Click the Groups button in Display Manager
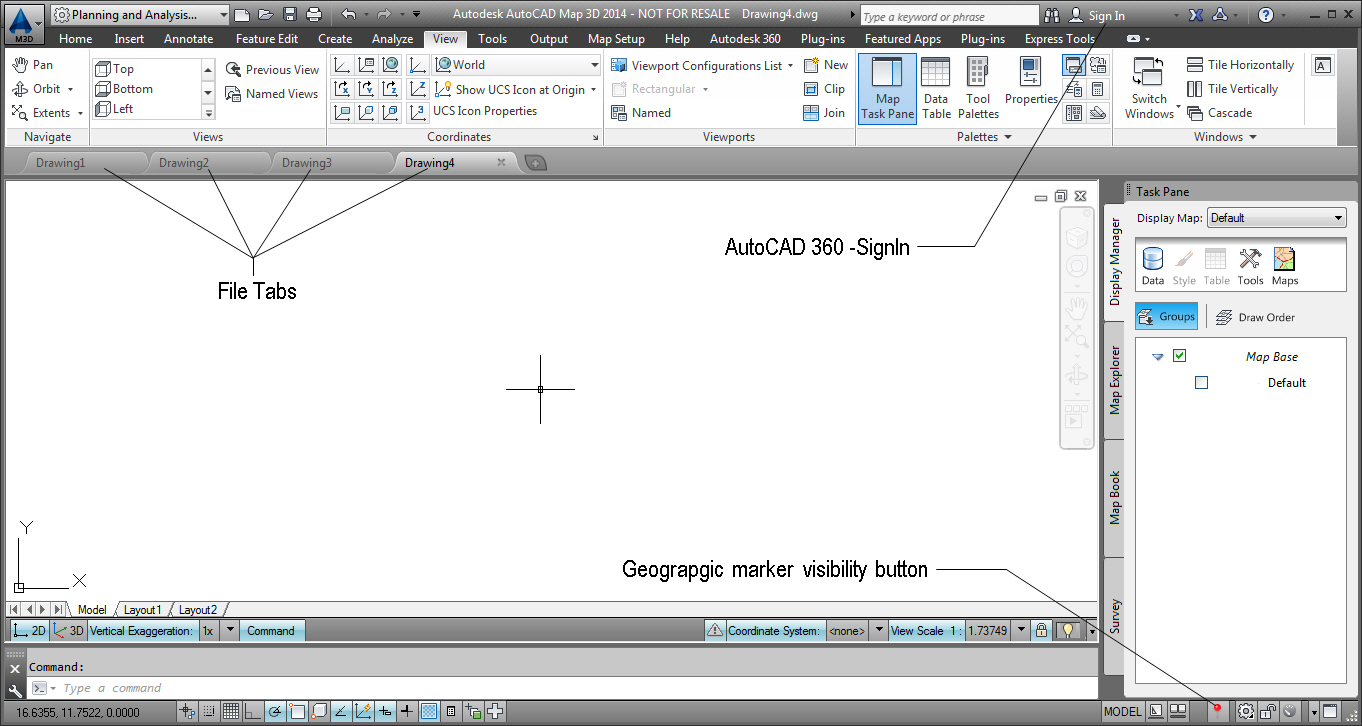Viewport: 1362px width, 726px height. tap(1167, 317)
